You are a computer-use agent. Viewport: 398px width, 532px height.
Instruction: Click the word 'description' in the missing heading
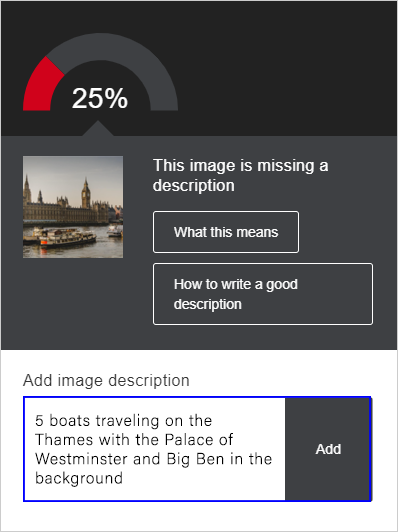(193, 185)
